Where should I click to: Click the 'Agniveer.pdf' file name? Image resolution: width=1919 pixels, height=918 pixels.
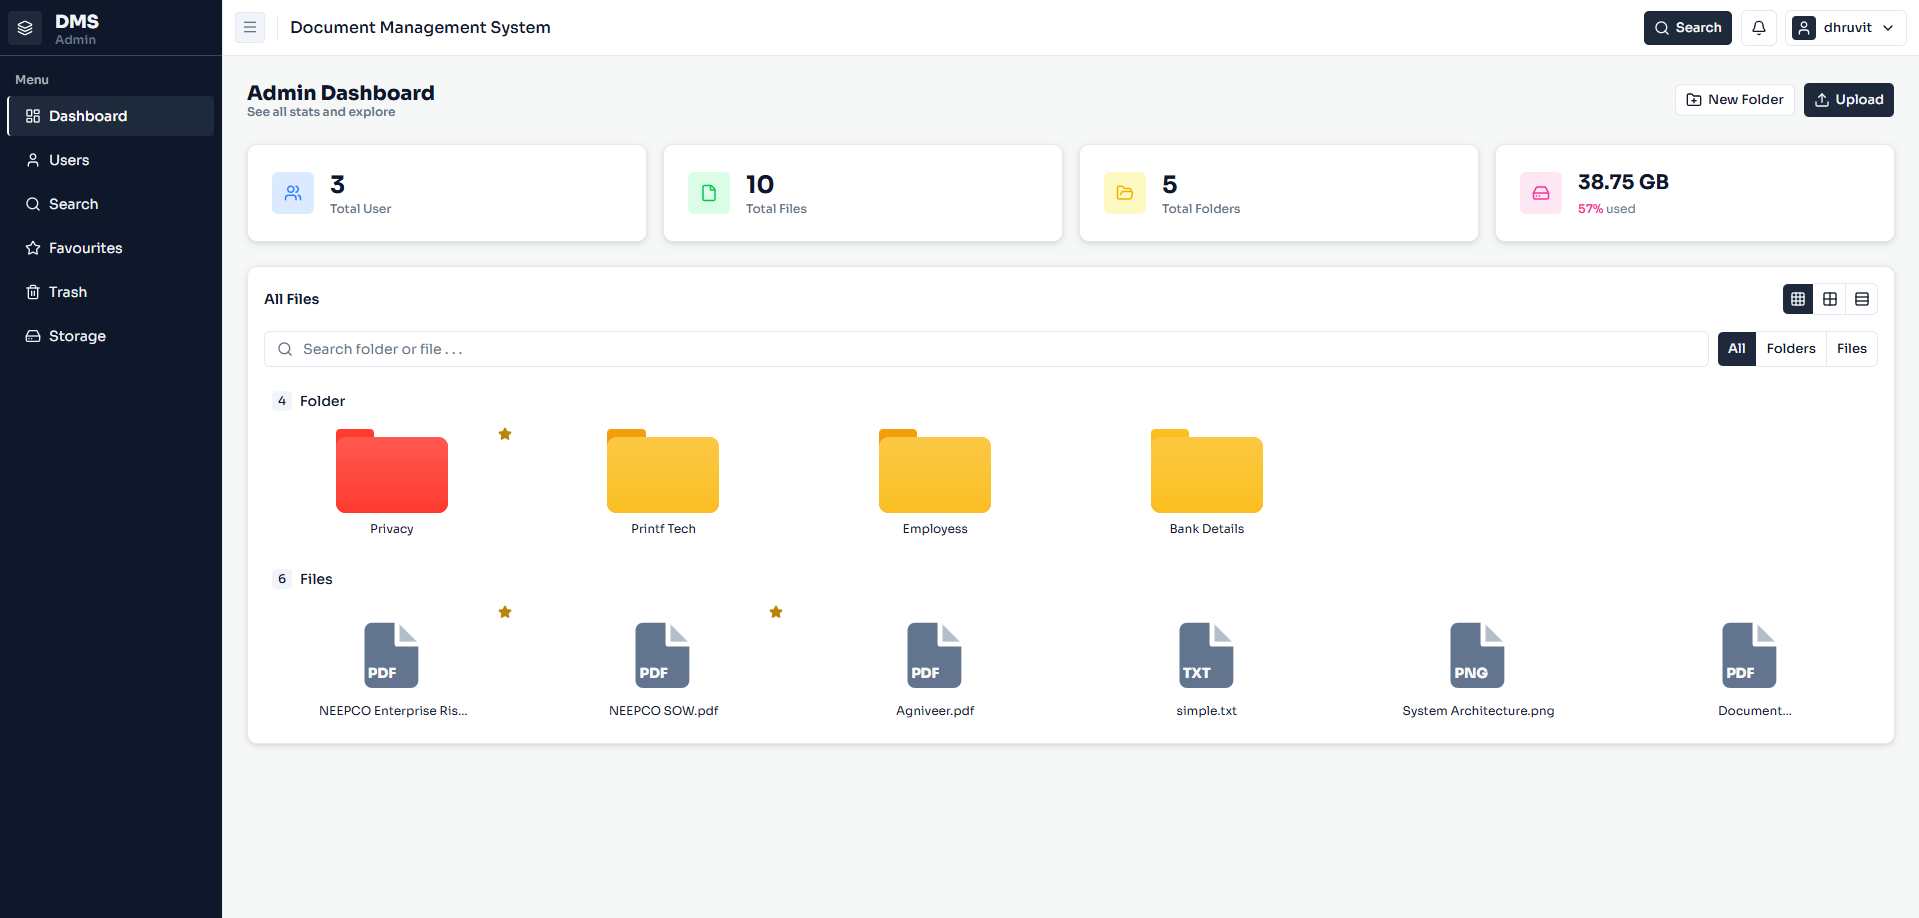coord(935,711)
